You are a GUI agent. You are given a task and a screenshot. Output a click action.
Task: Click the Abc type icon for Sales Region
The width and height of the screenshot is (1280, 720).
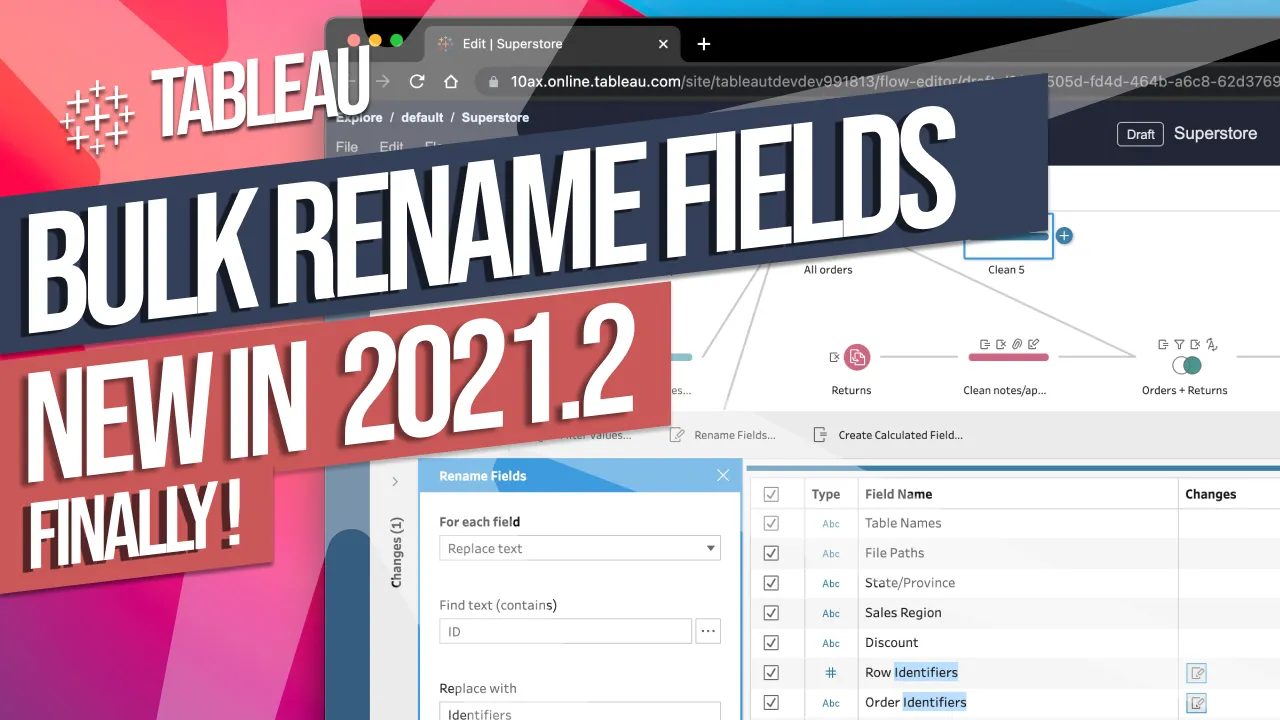click(x=831, y=613)
